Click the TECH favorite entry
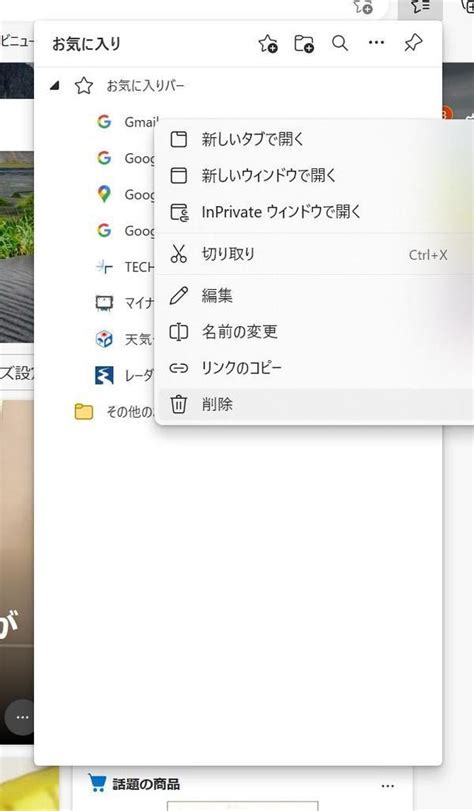 (125, 267)
